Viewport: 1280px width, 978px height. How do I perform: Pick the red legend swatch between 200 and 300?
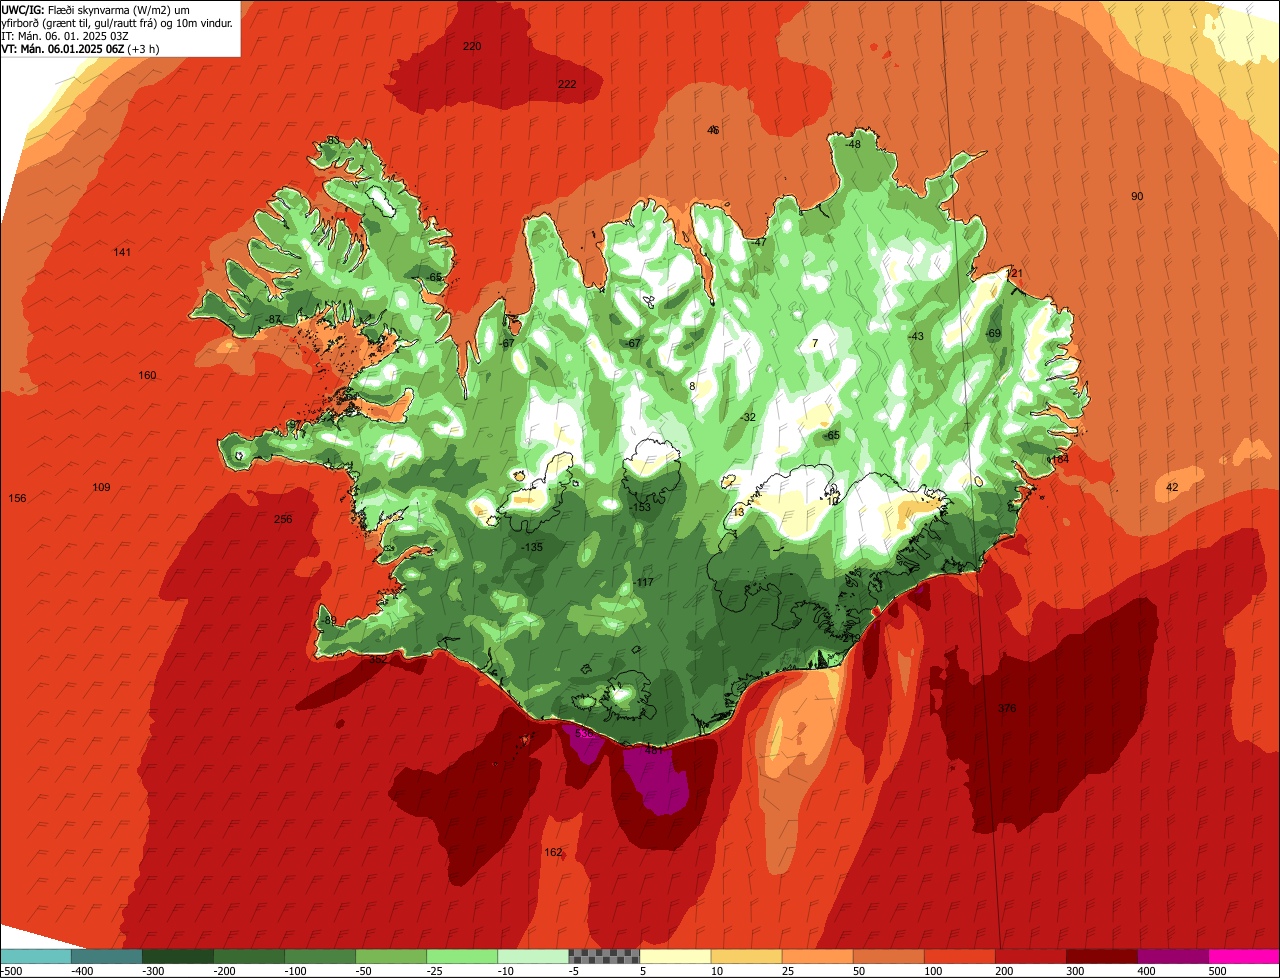point(1030,956)
